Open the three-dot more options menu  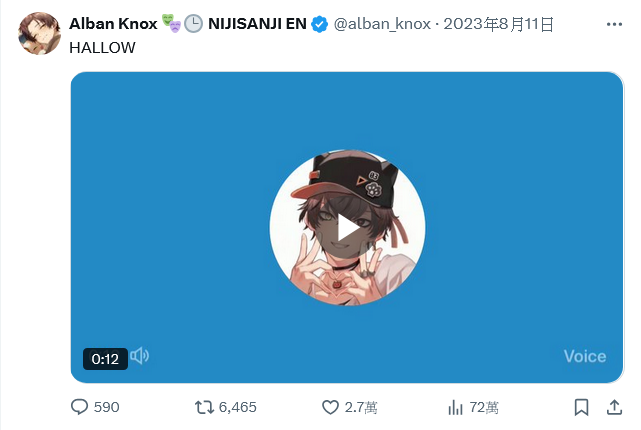tap(614, 25)
